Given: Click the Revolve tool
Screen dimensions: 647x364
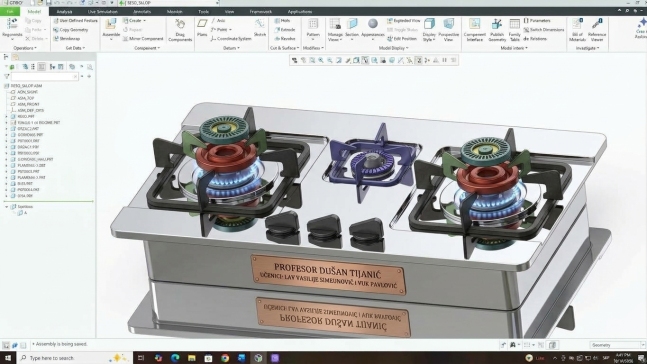Looking at the screenshot, I should coord(285,39).
